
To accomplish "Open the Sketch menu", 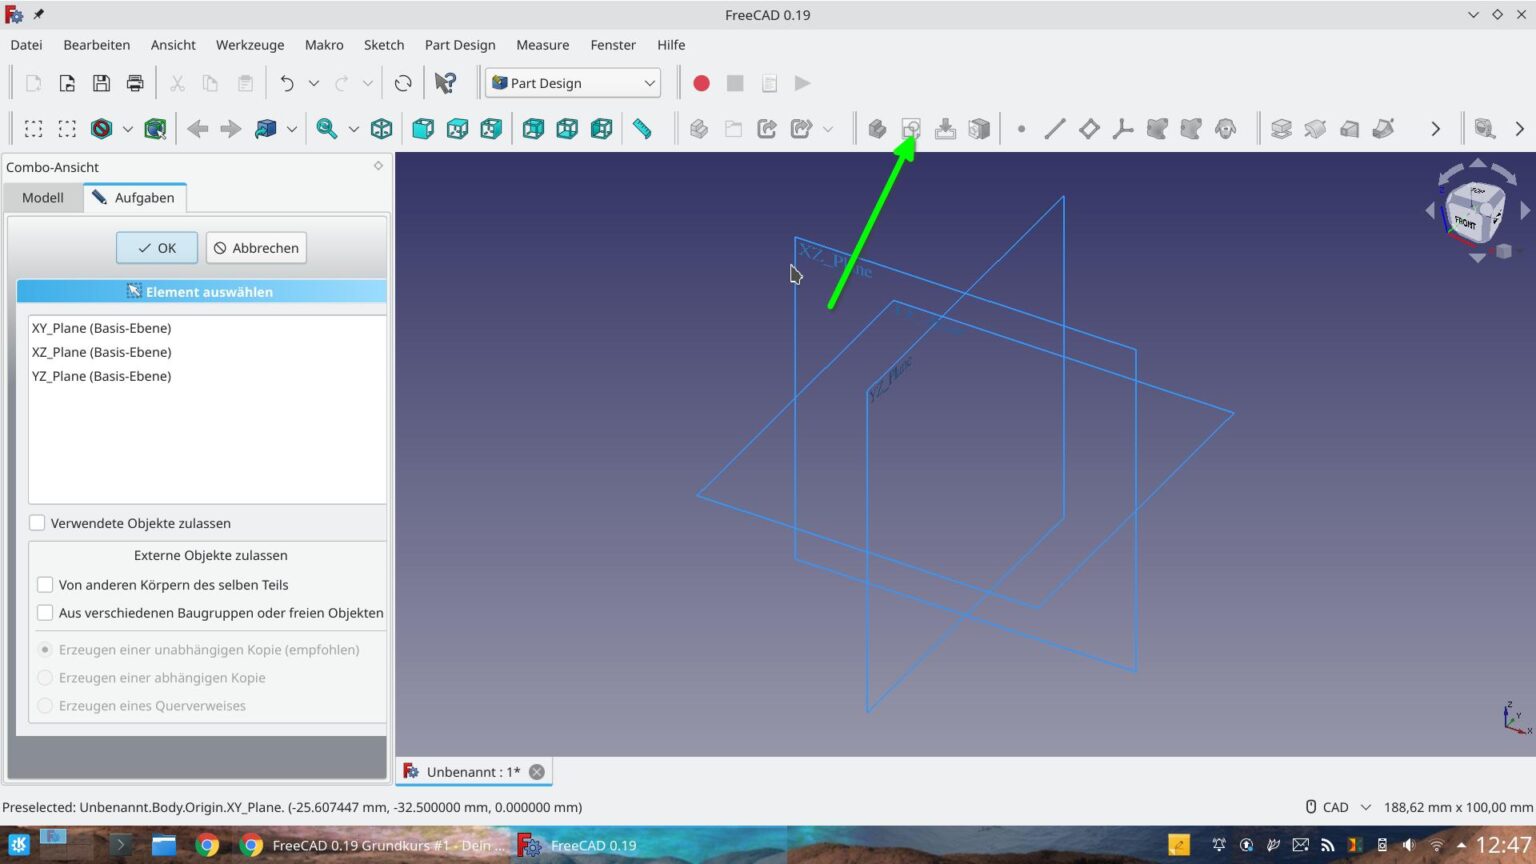I will 384,45.
